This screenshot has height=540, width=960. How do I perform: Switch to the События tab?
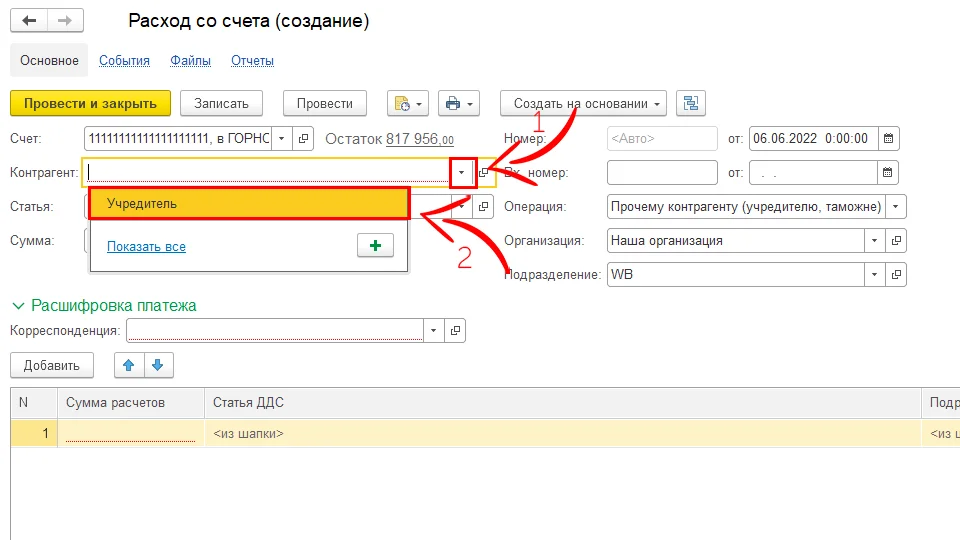[x=124, y=61]
